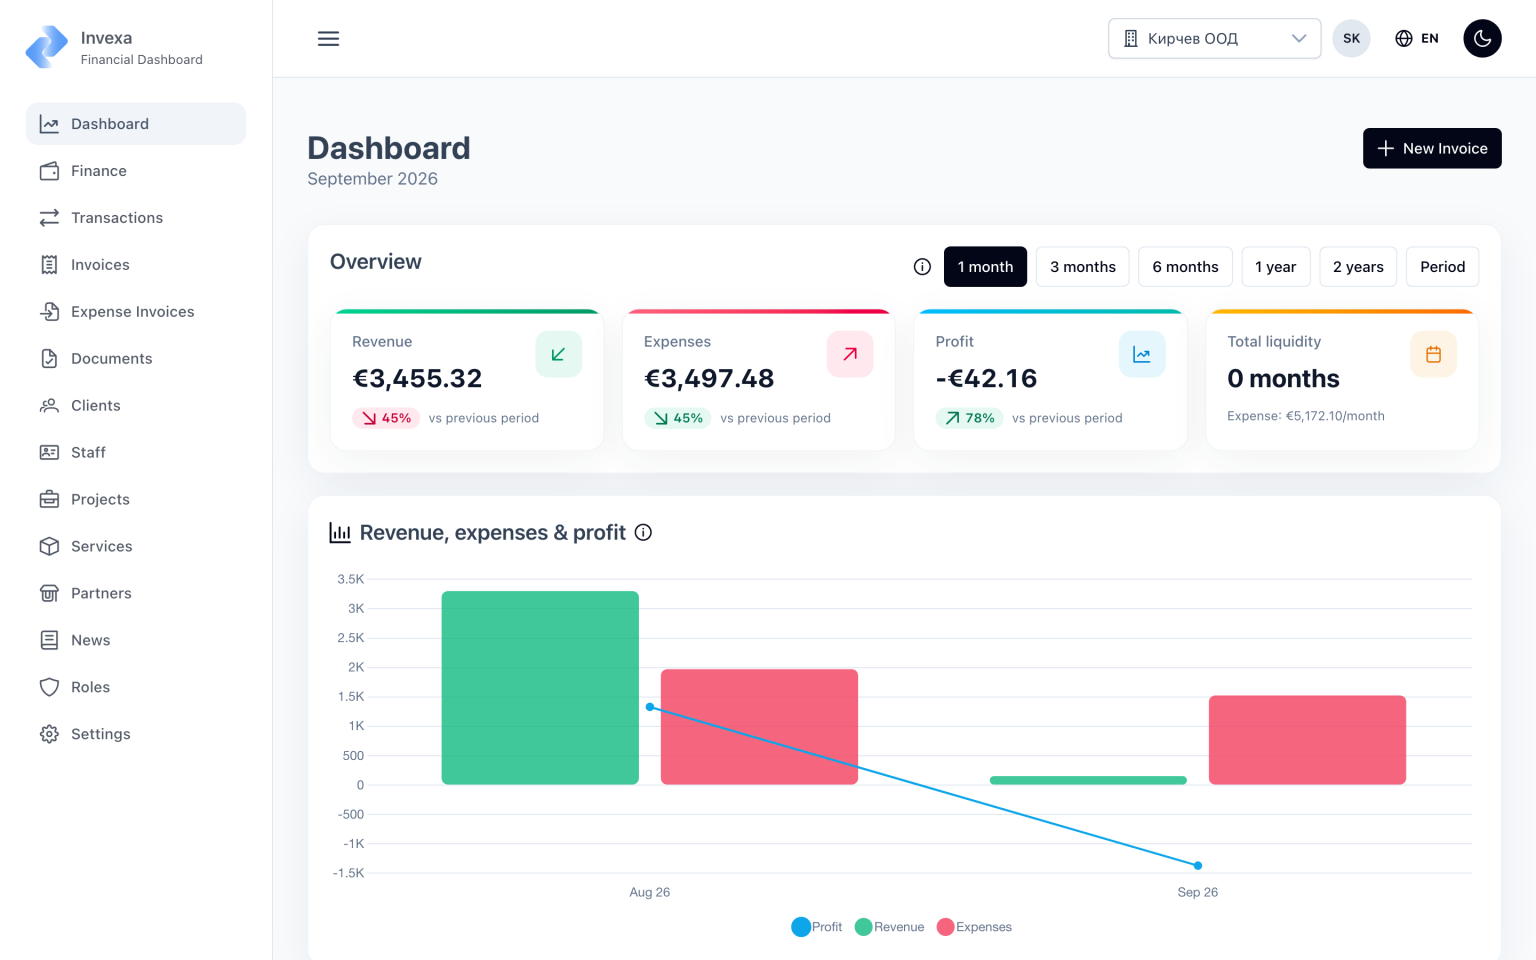Click the Expenses card arrow icon

click(850, 354)
